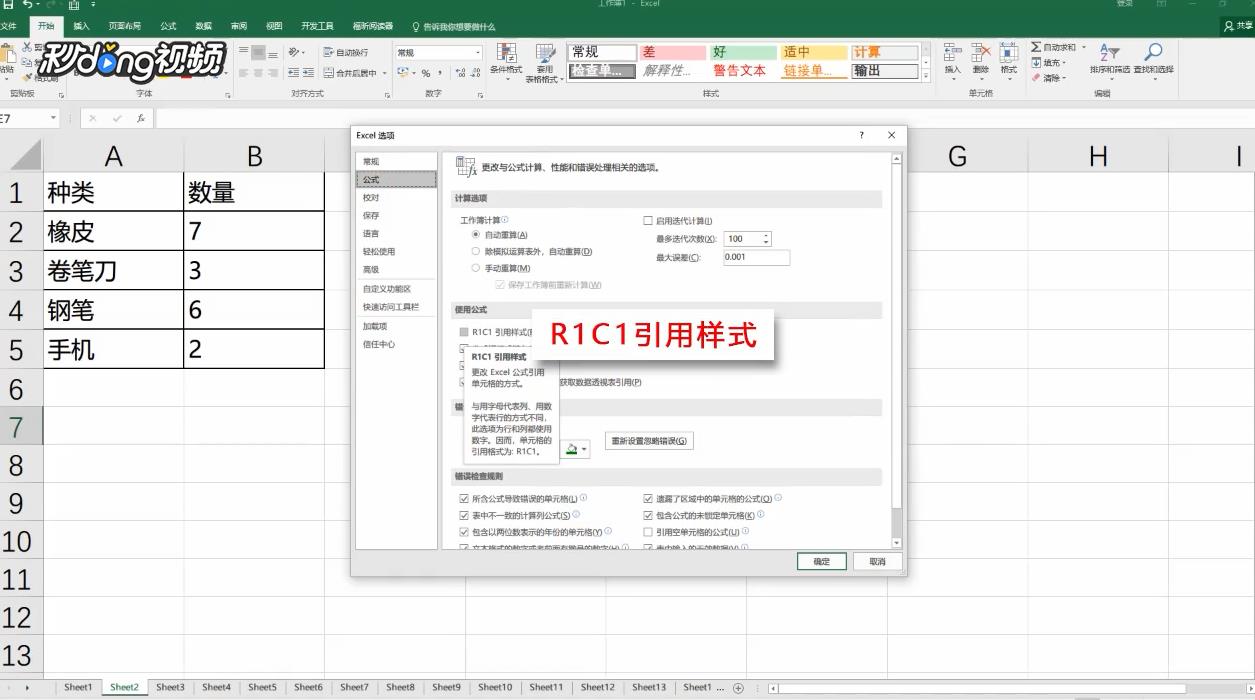Click the Wrap Text (自动换行) icon

pos(329,52)
